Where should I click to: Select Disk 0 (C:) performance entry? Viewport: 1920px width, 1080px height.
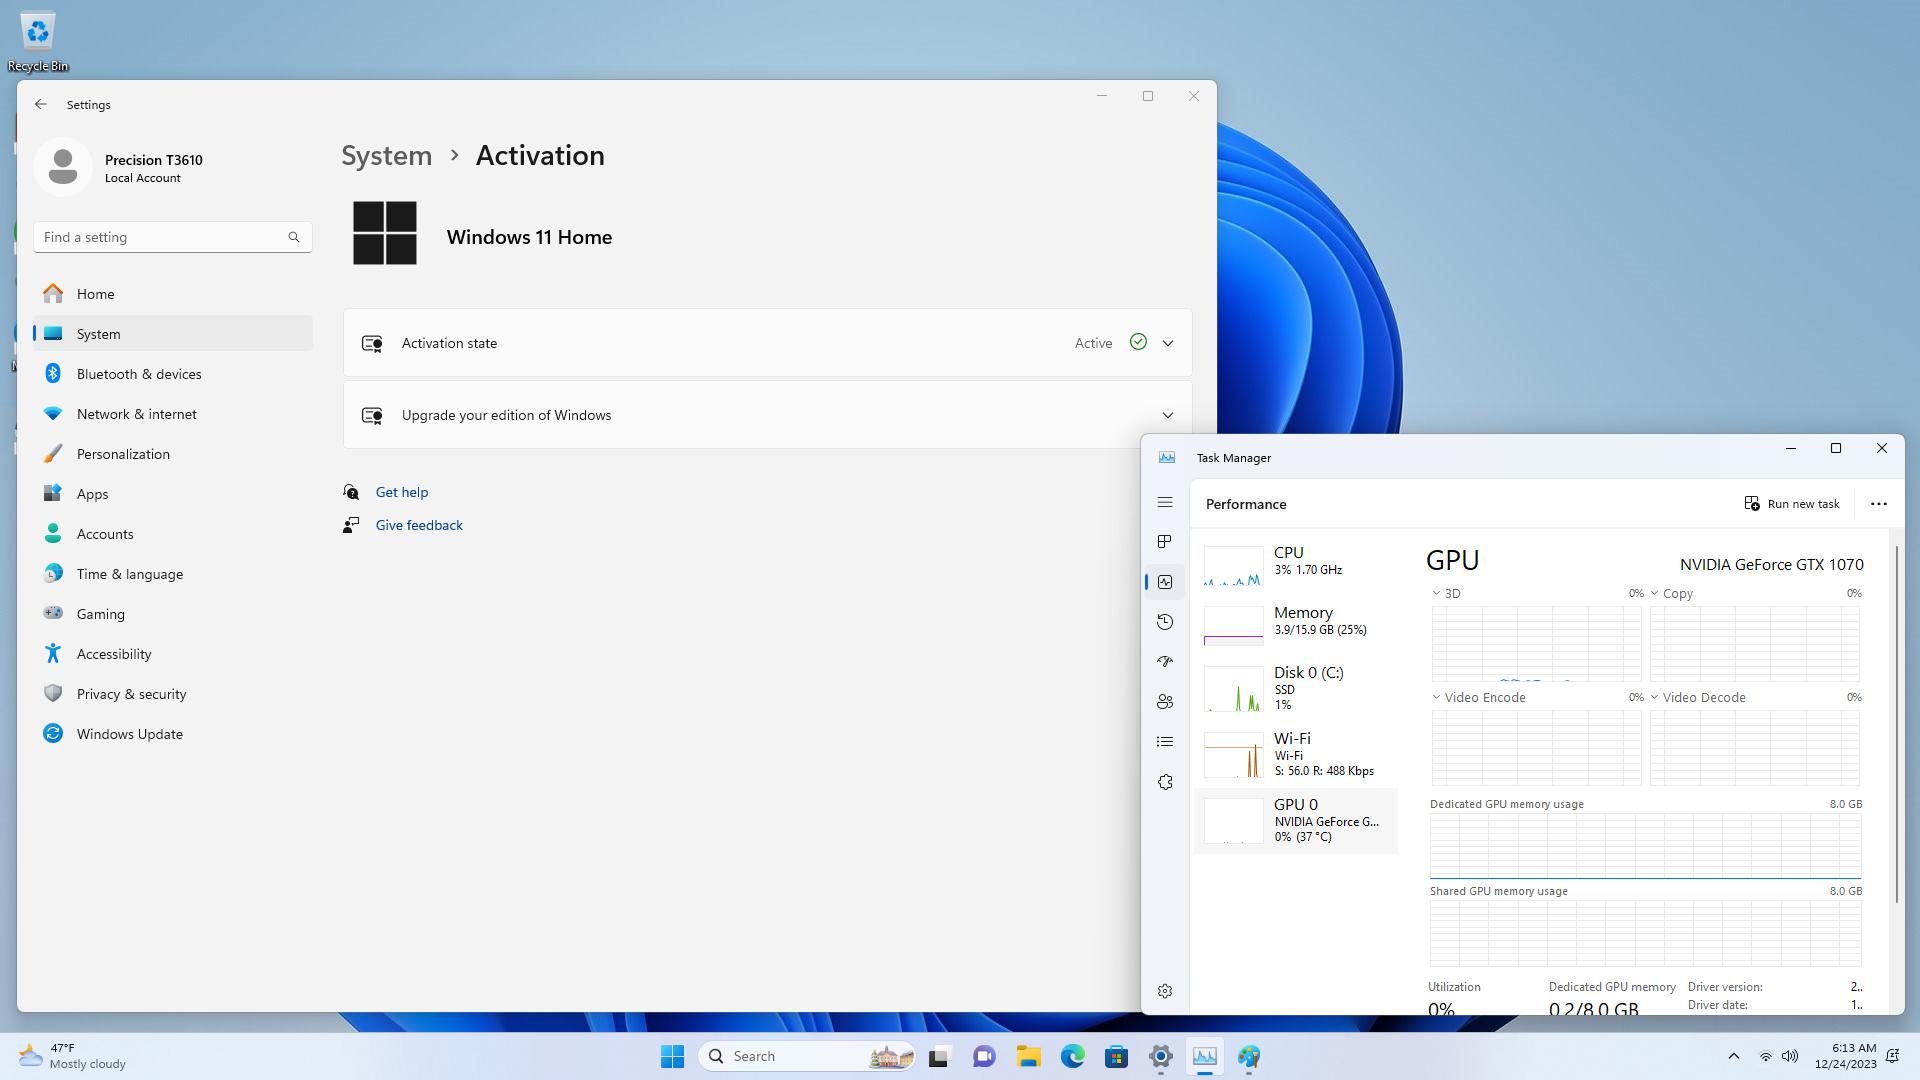[x=1296, y=688]
